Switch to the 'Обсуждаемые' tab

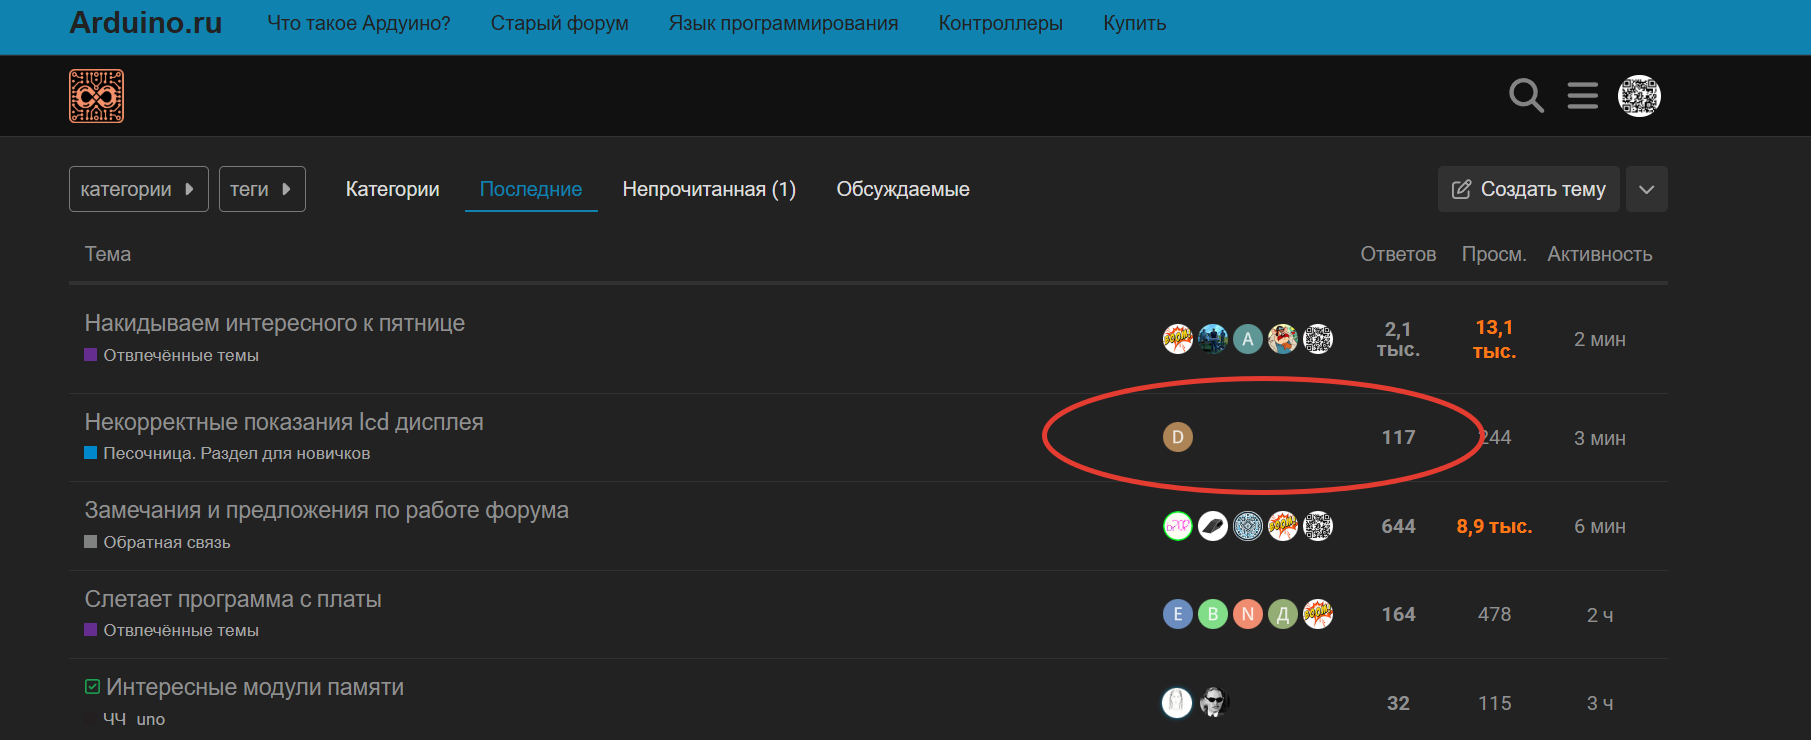(x=902, y=189)
